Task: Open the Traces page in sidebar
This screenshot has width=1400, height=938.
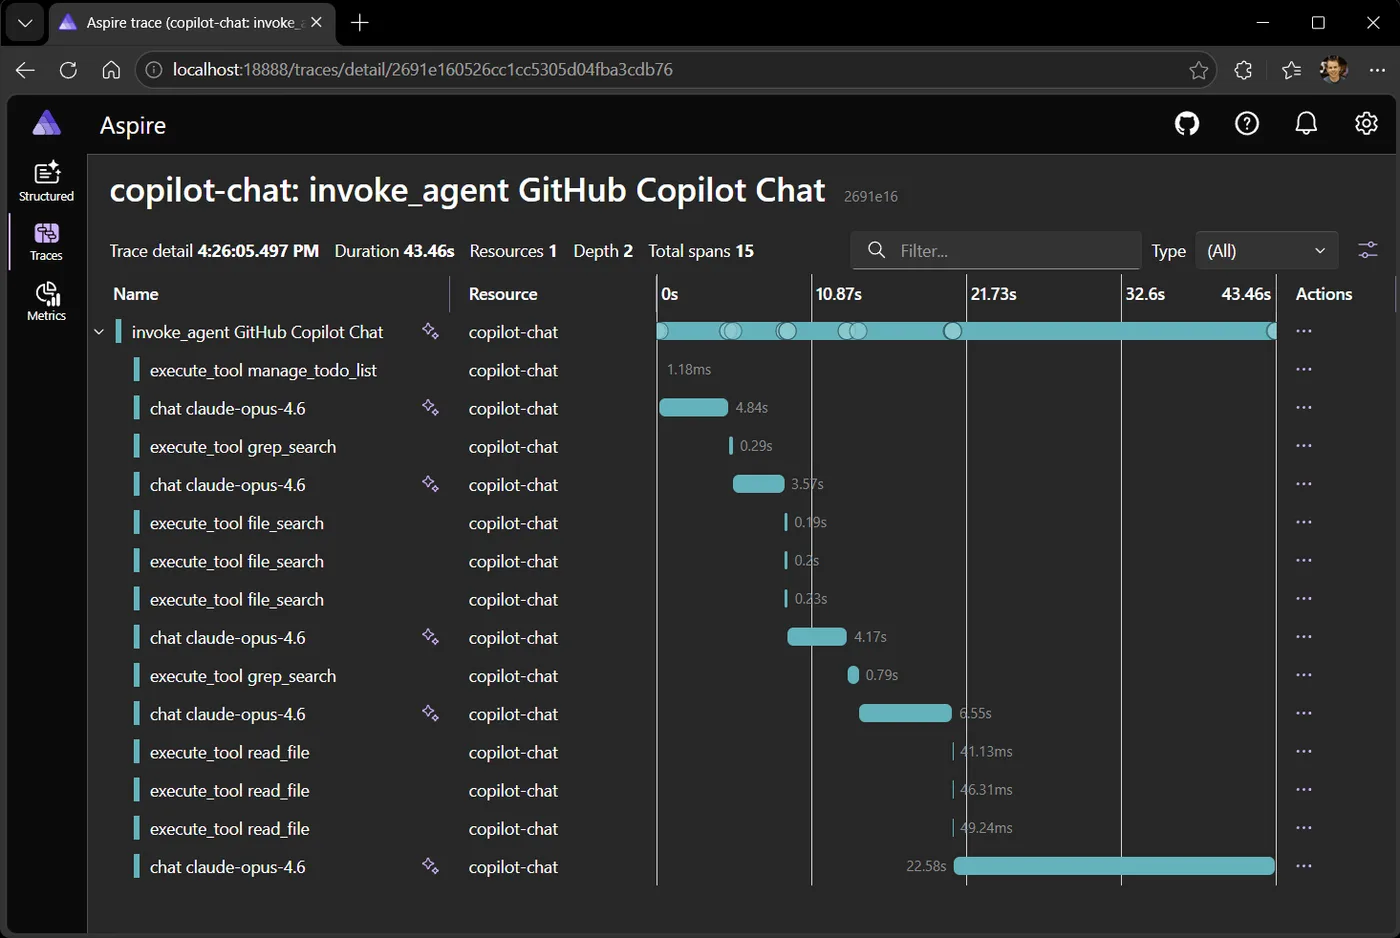Action: 46,242
